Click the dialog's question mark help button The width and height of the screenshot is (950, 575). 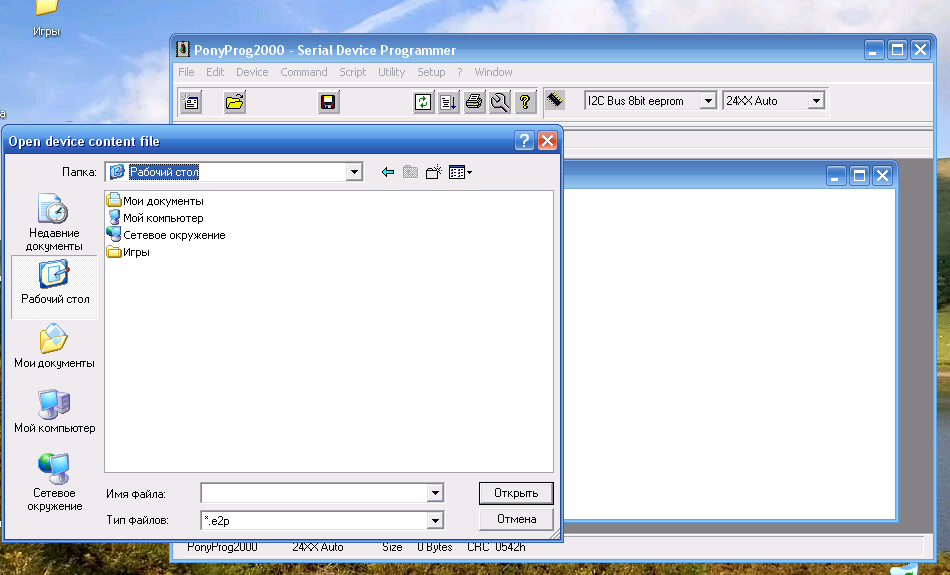(x=524, y=141)
